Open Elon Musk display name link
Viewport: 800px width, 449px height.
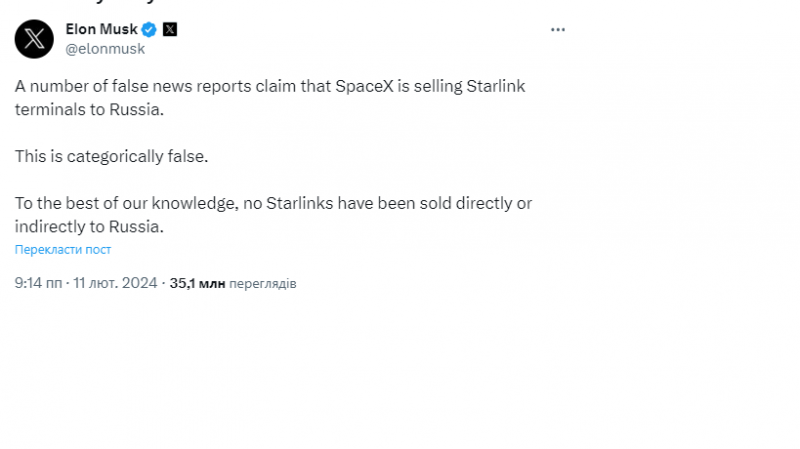click(x=101, y=29)
